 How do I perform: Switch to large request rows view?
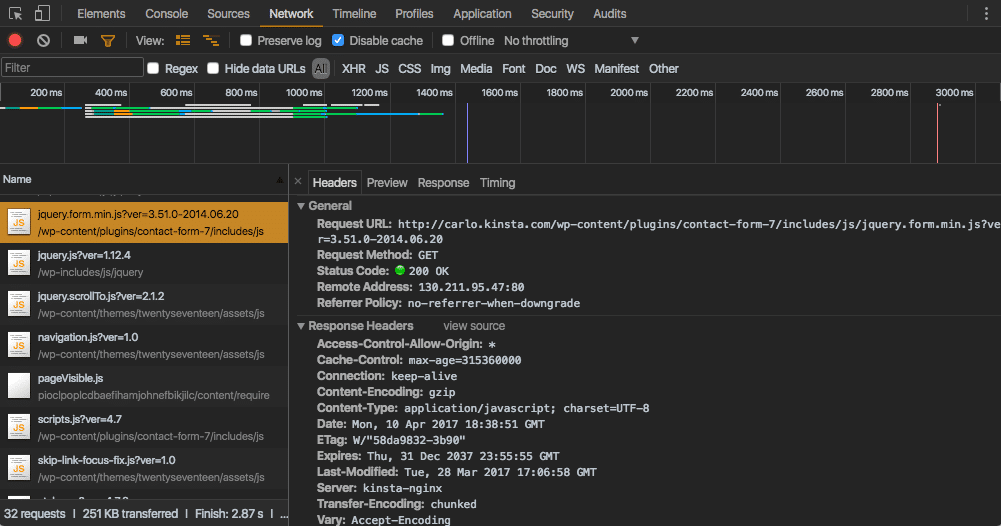pos(183,40)
